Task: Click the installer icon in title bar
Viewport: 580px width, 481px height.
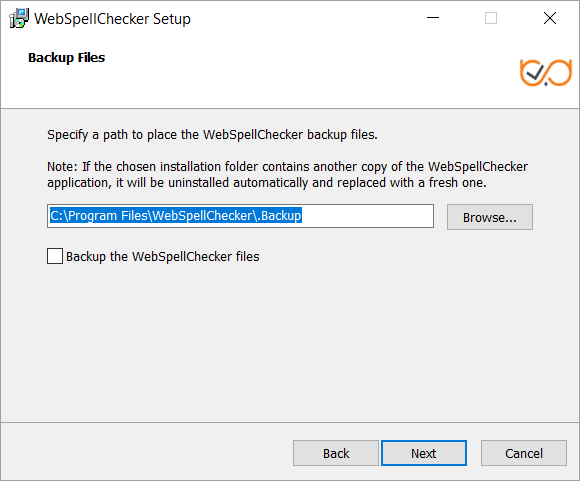Action: click(x=19, y=18)
